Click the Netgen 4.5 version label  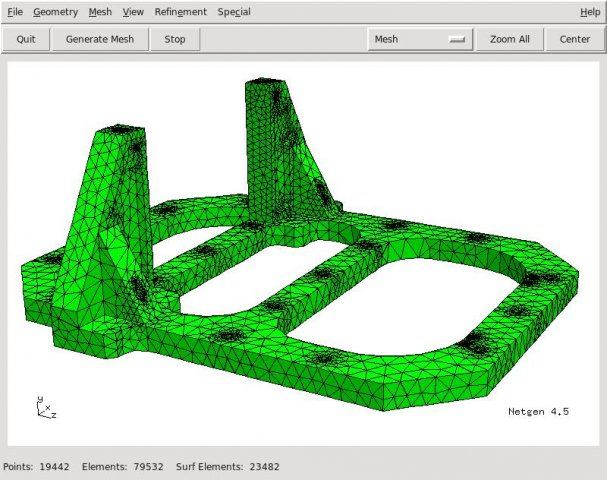(538, 411)
